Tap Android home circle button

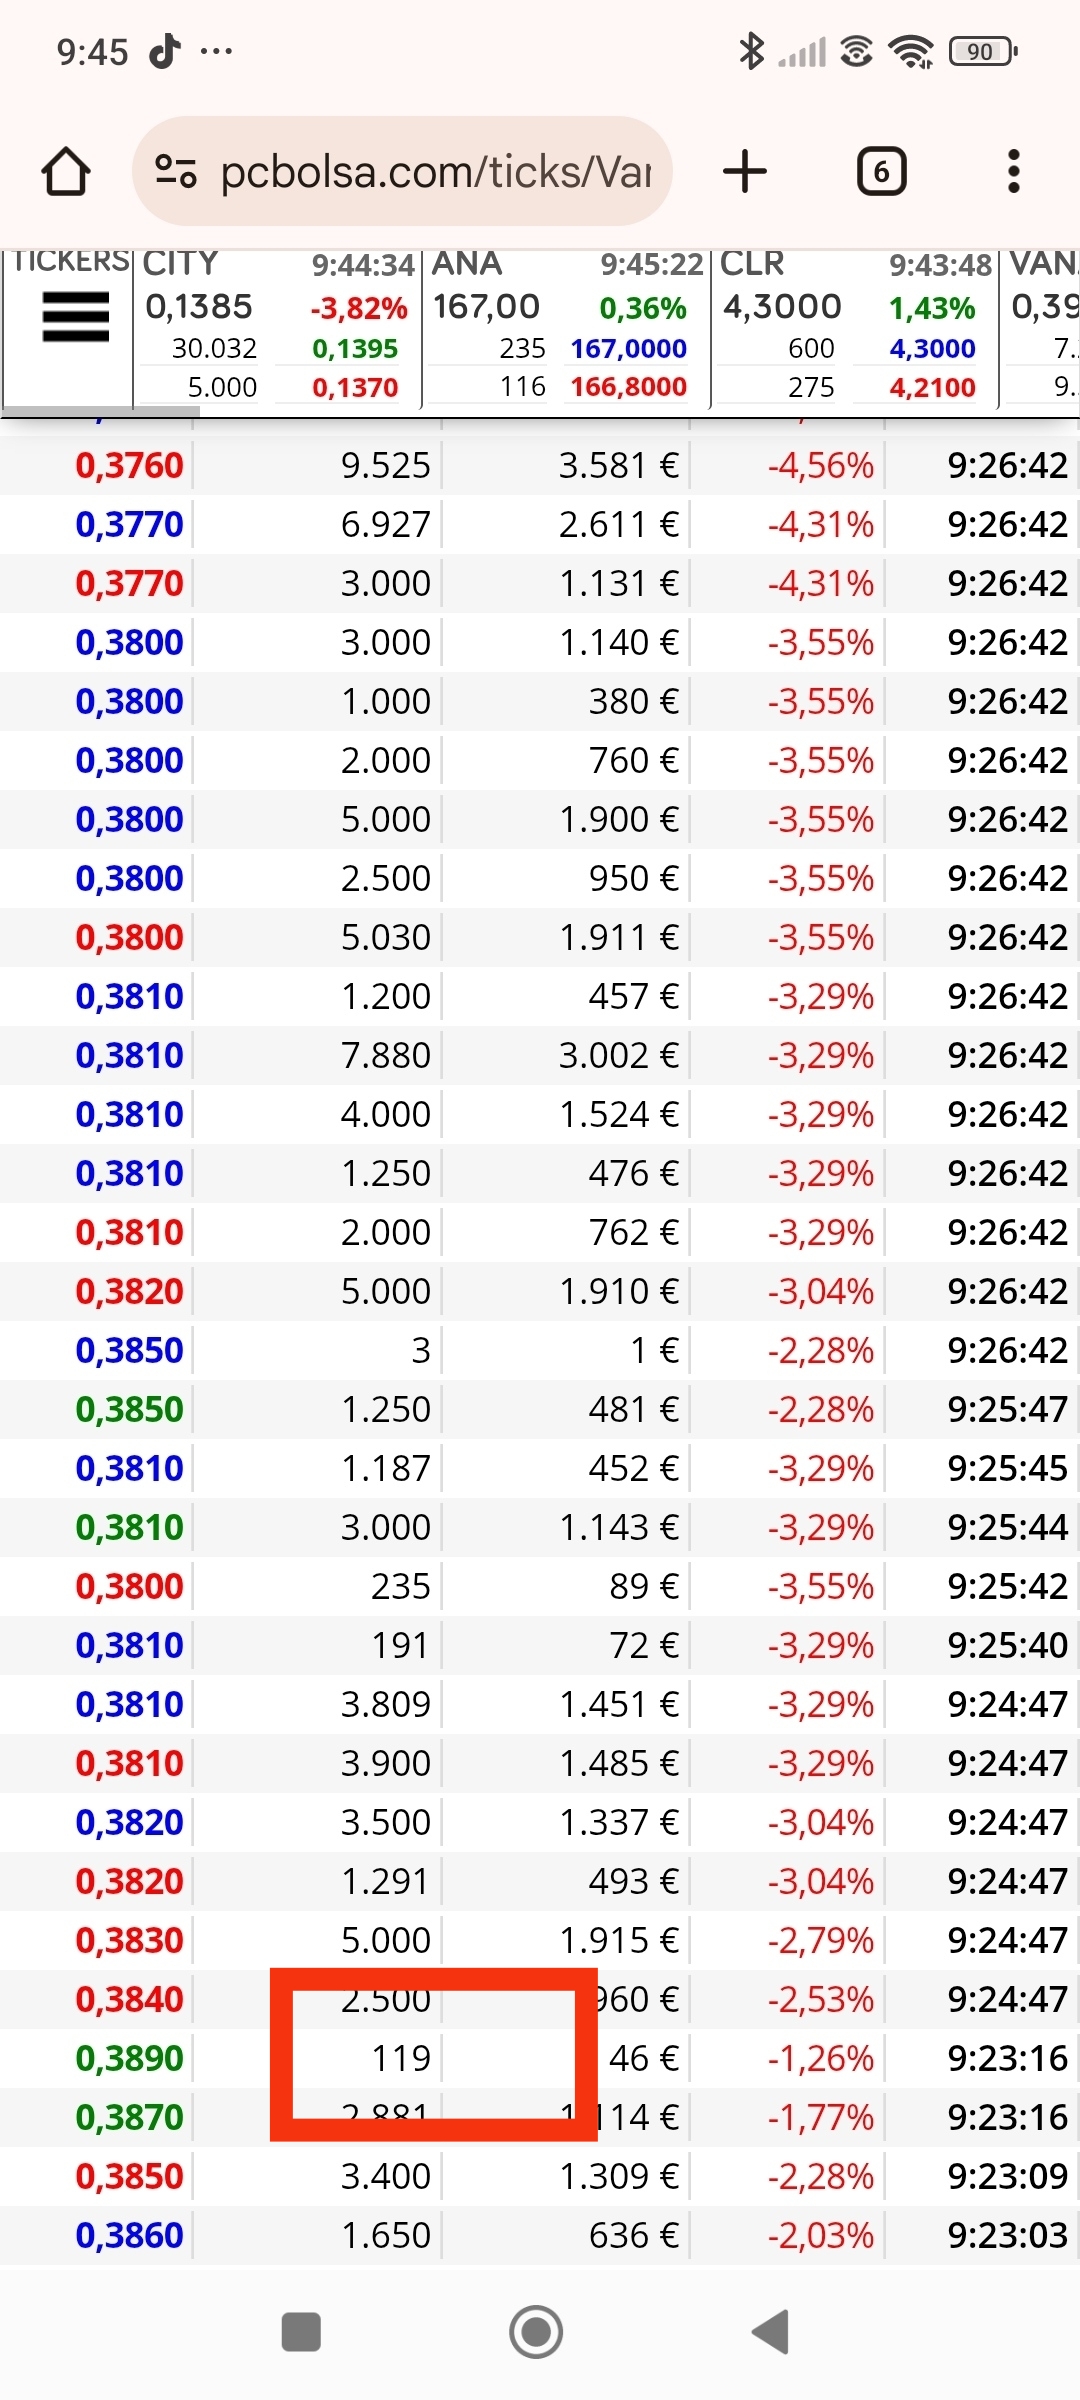click(536, 2332)
